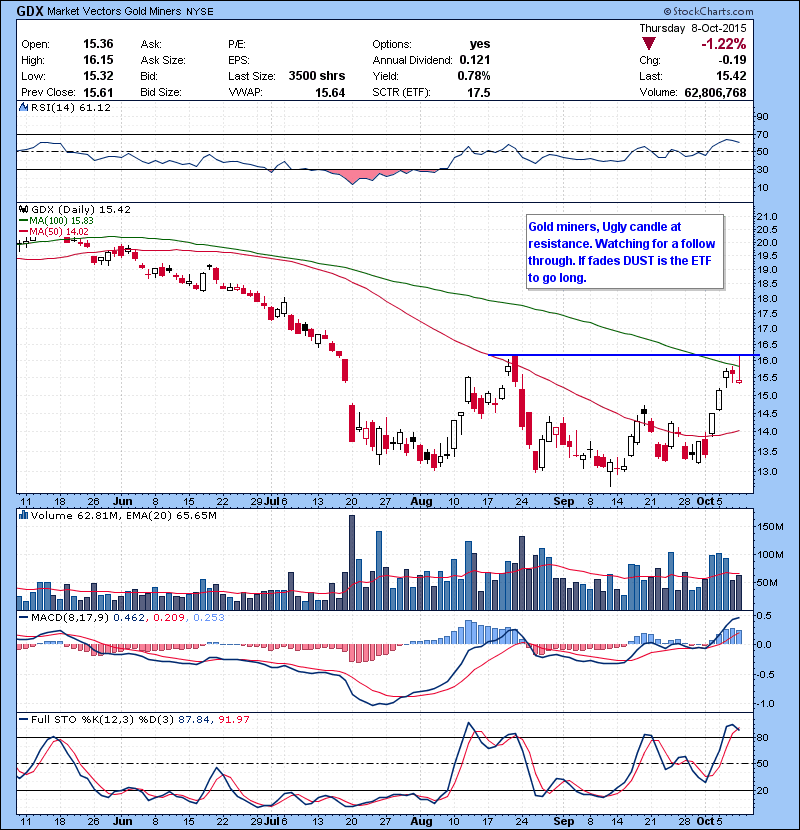Click the 90 level on the RSI axis
This screenshot has height=830, width=800.
pyautogui.click(x=762, y=116)
